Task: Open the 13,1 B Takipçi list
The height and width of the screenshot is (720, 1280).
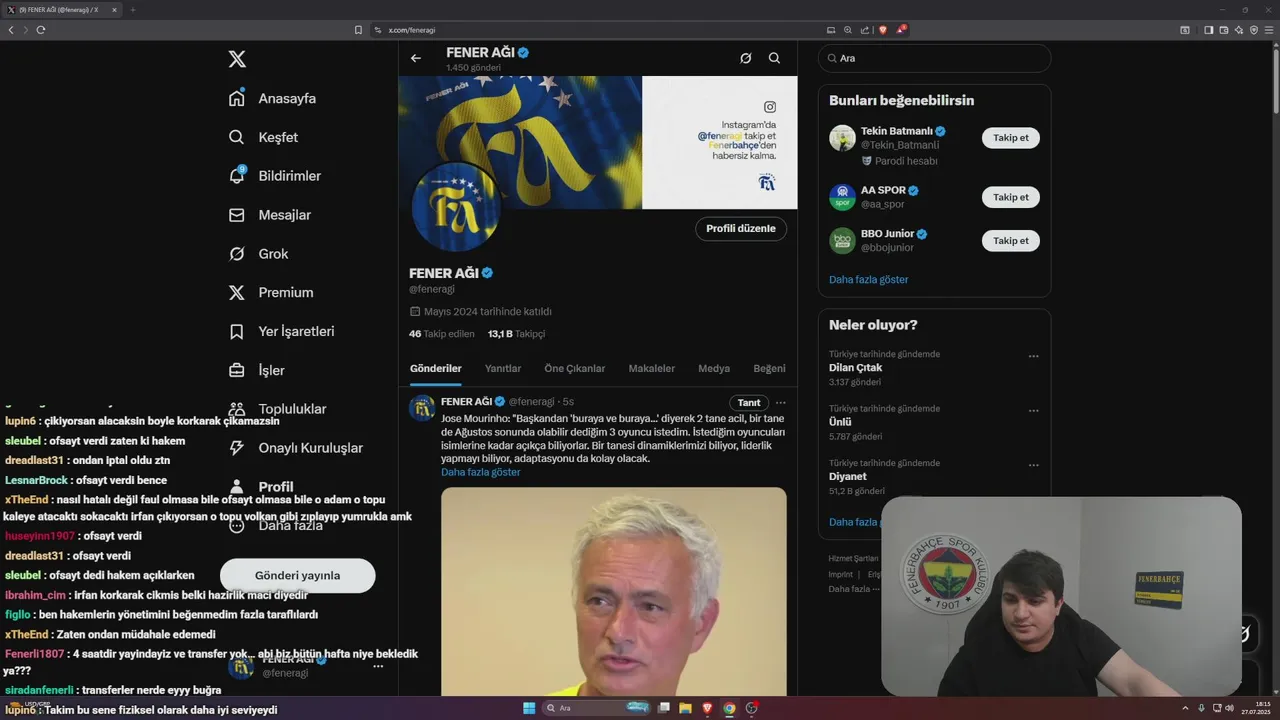Action: tap(516, 334)
